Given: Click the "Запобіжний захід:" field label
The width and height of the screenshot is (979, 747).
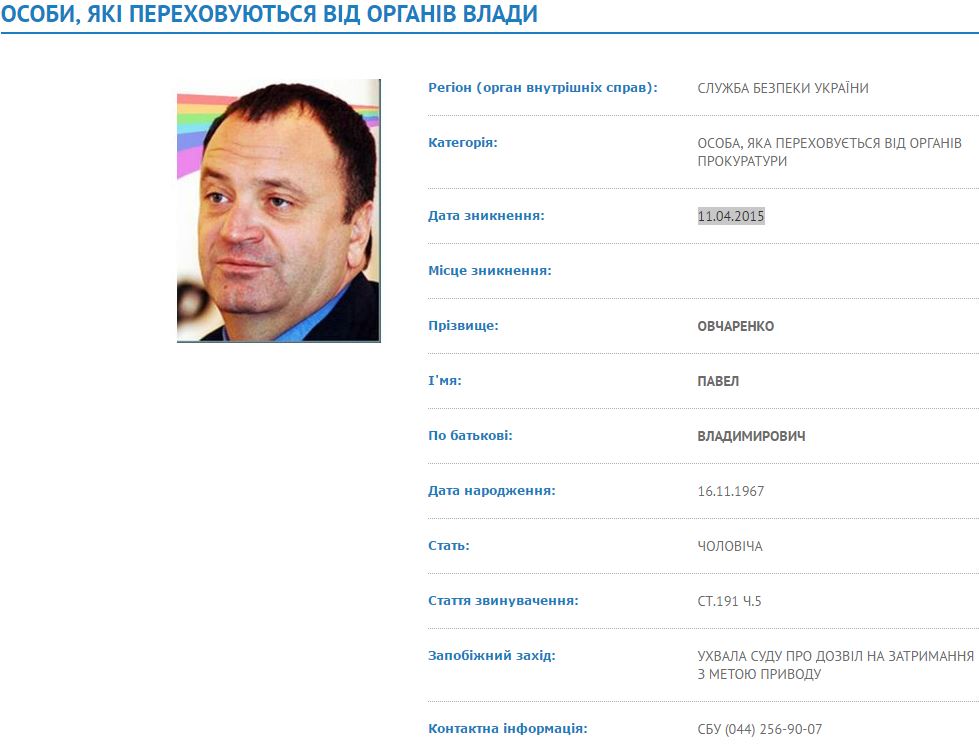Looking at the screenshot, I should (x=491, y=655).
